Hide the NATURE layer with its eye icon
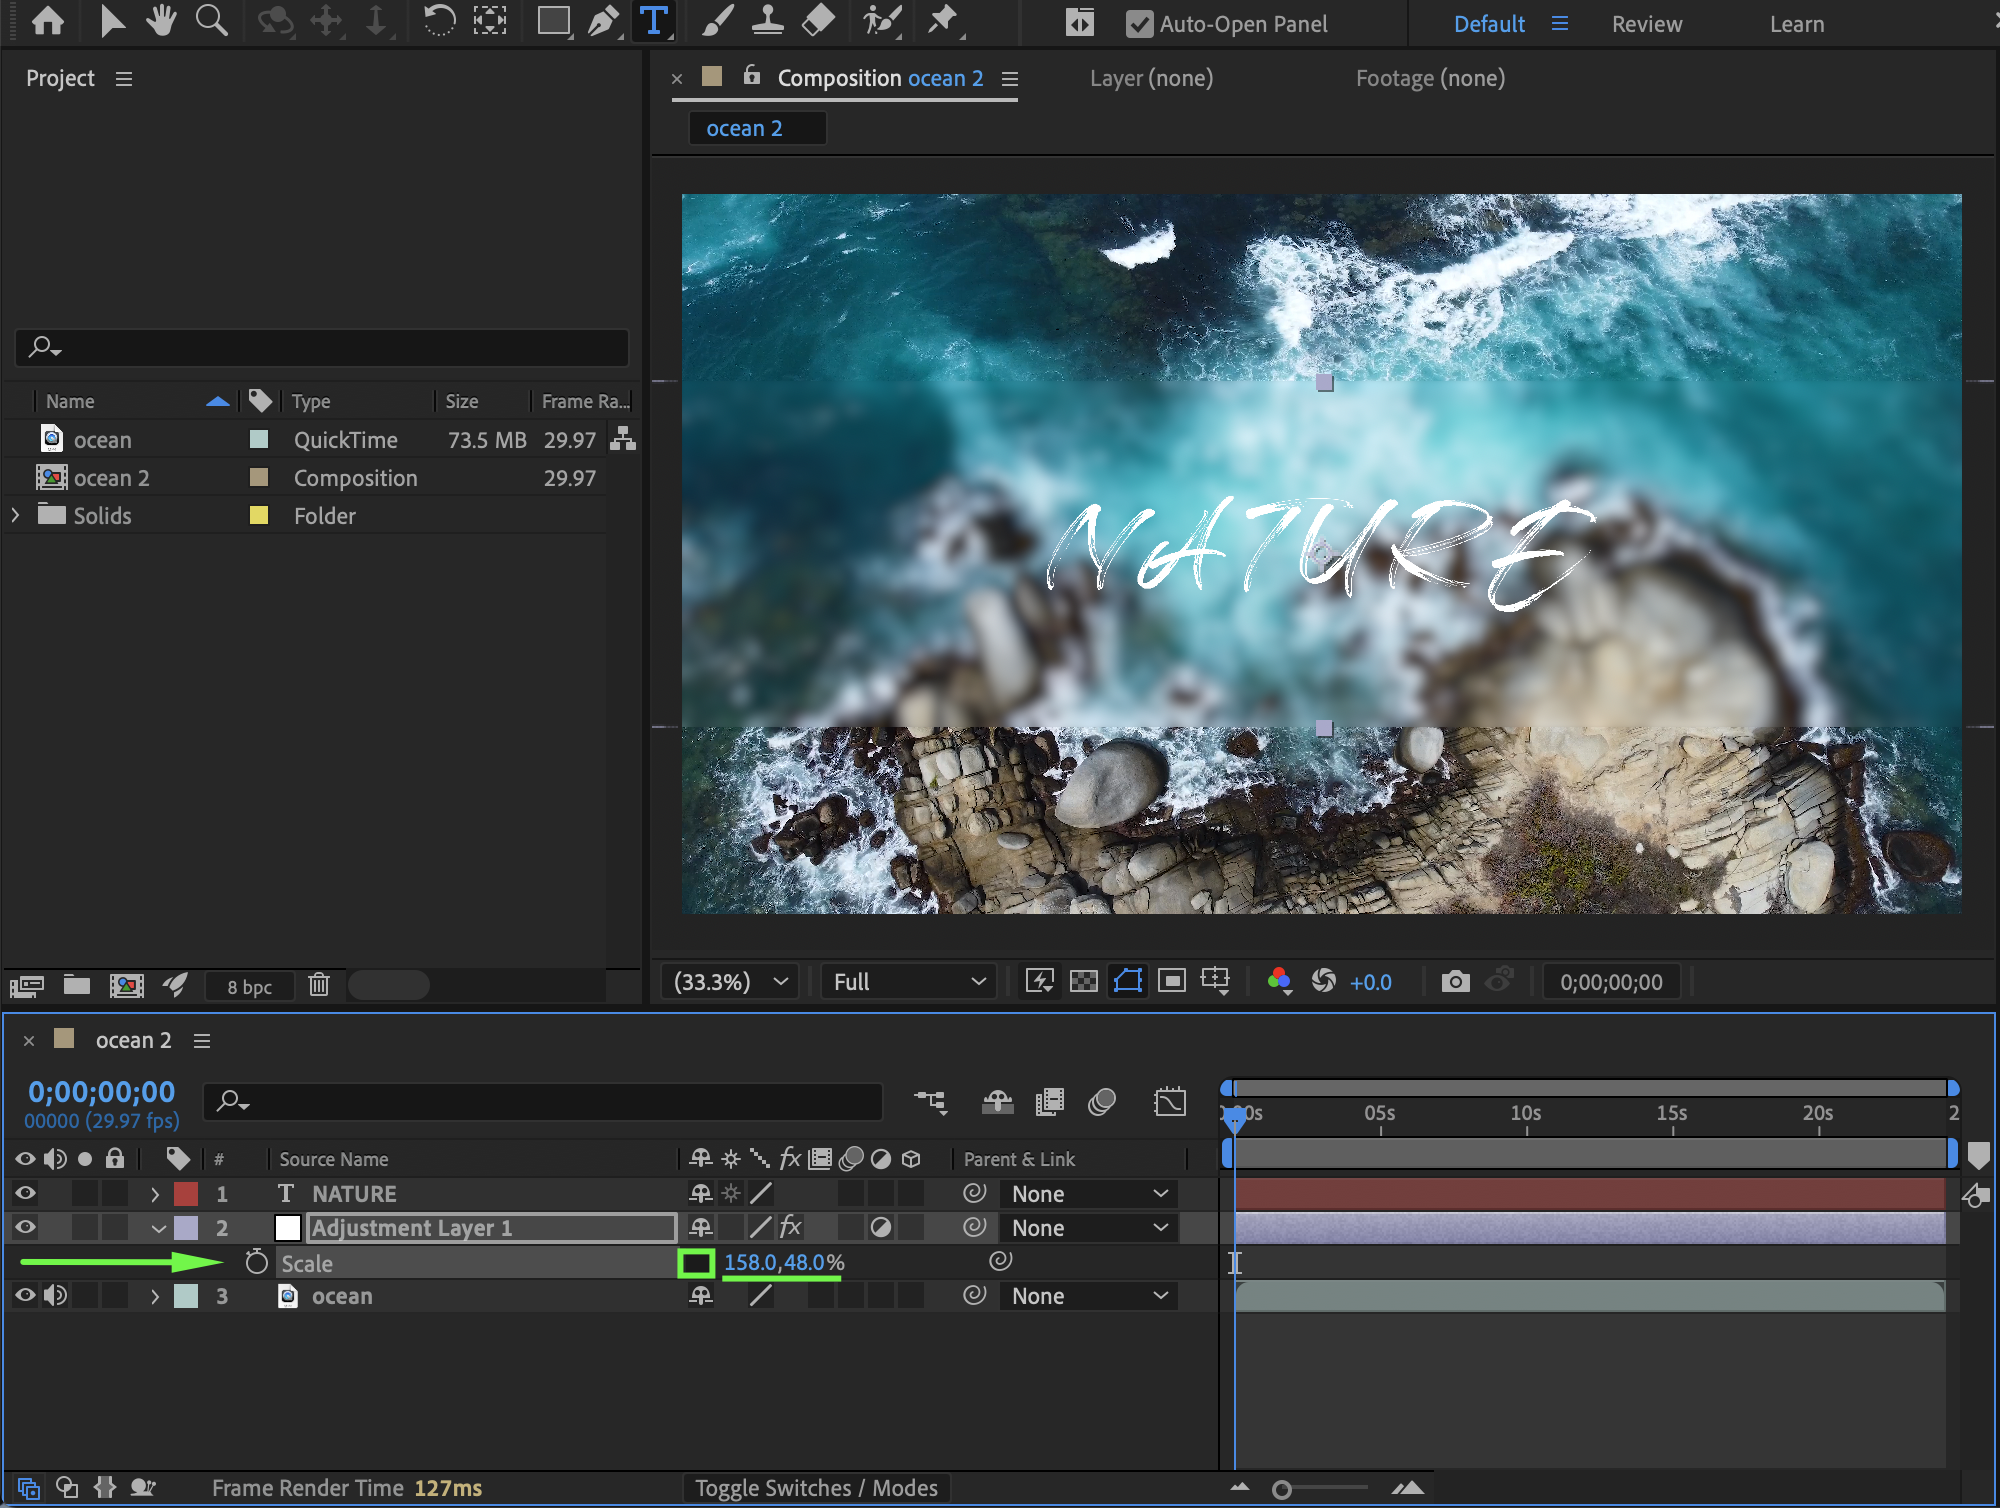The height and width of the screenshot is (1508, 2000). click(25, 1193)
